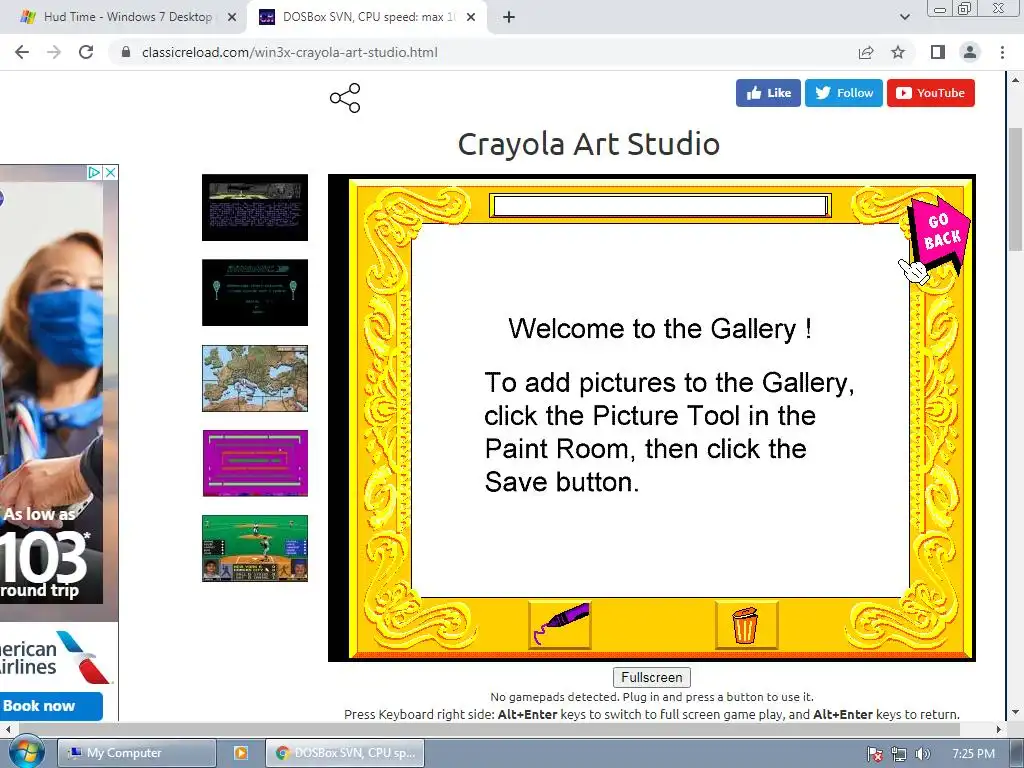Open the tennis rackets game thumbnail
Screen dimensions: 1024x768
point(255,292)
